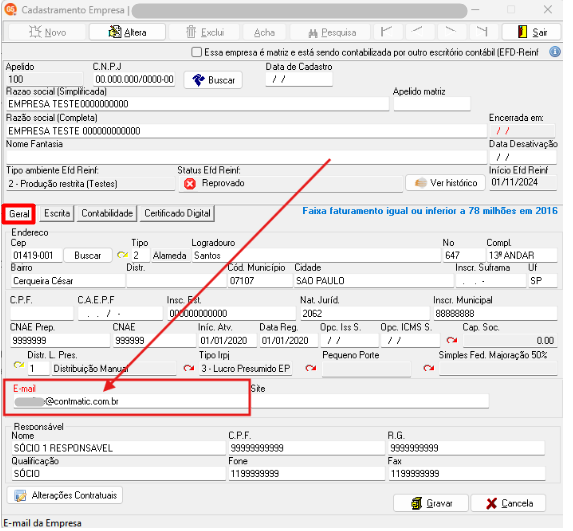Click into the E-mail input field

[x=129, y=401]
